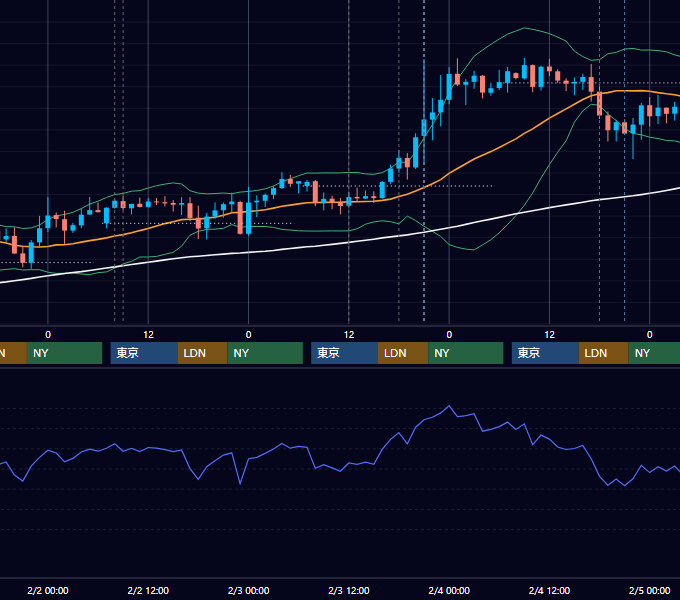The width and height of the screenshot is (680, 600).
Task: Click the 2/2 00:00 date label
Action: click(48, 590)
